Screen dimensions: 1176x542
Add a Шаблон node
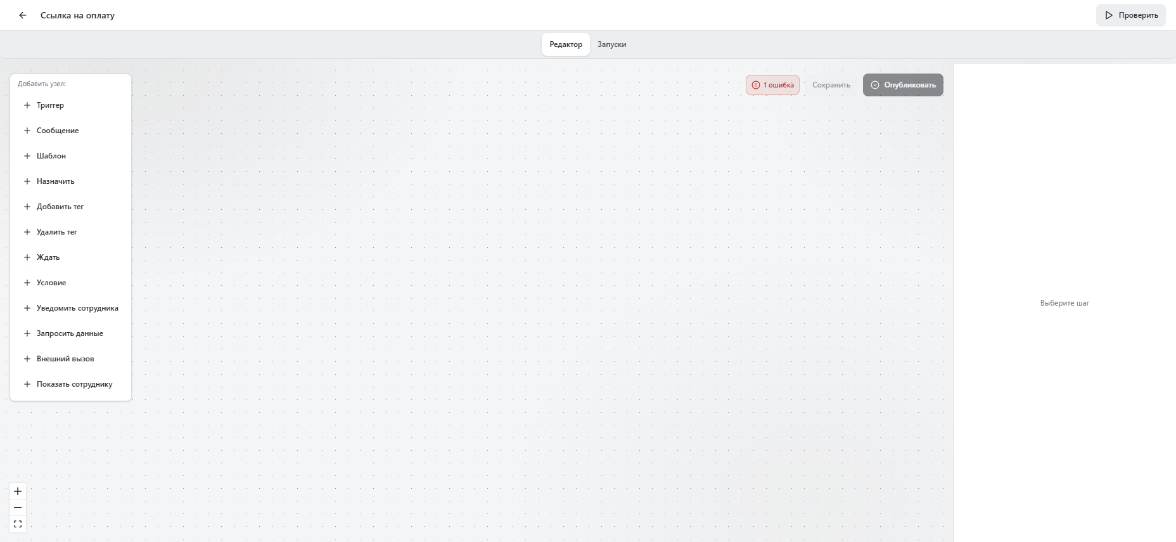coord(70,156)
